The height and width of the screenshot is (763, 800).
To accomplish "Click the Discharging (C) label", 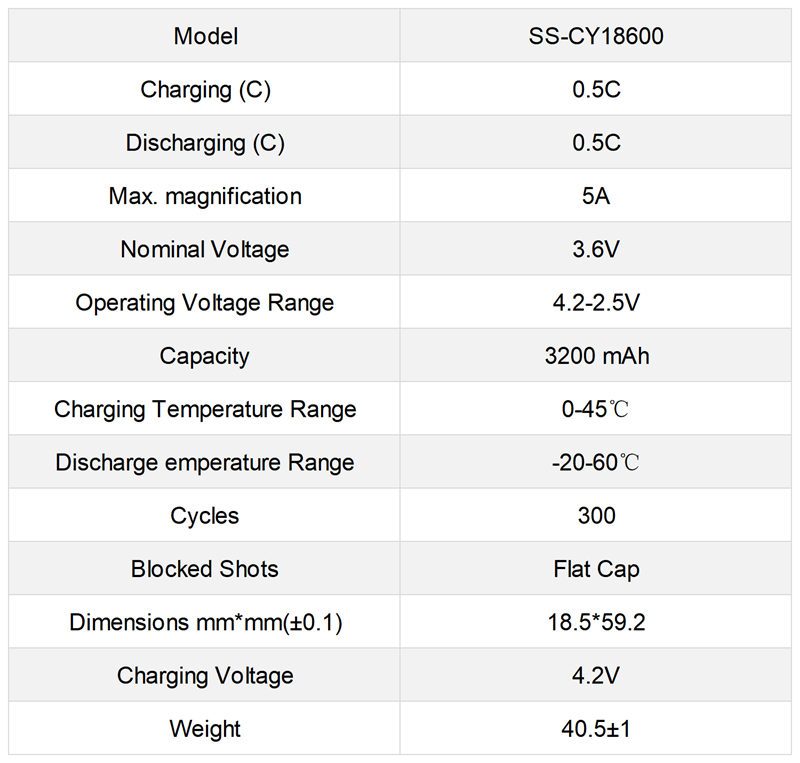I will pos(205,143).
